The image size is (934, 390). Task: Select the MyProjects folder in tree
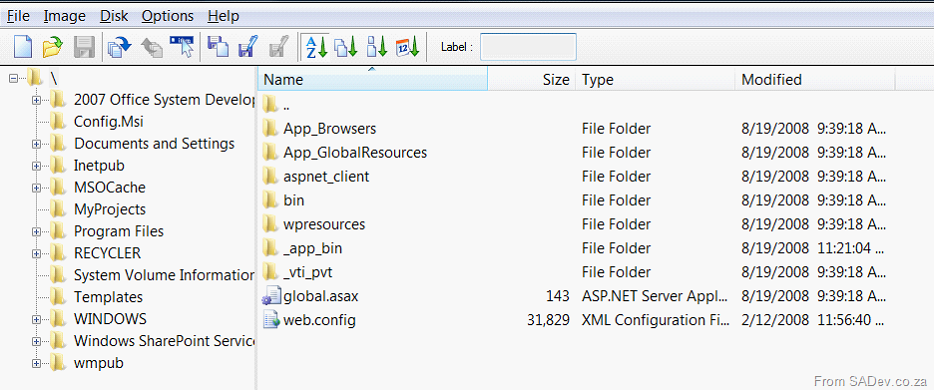click(110, 210)
